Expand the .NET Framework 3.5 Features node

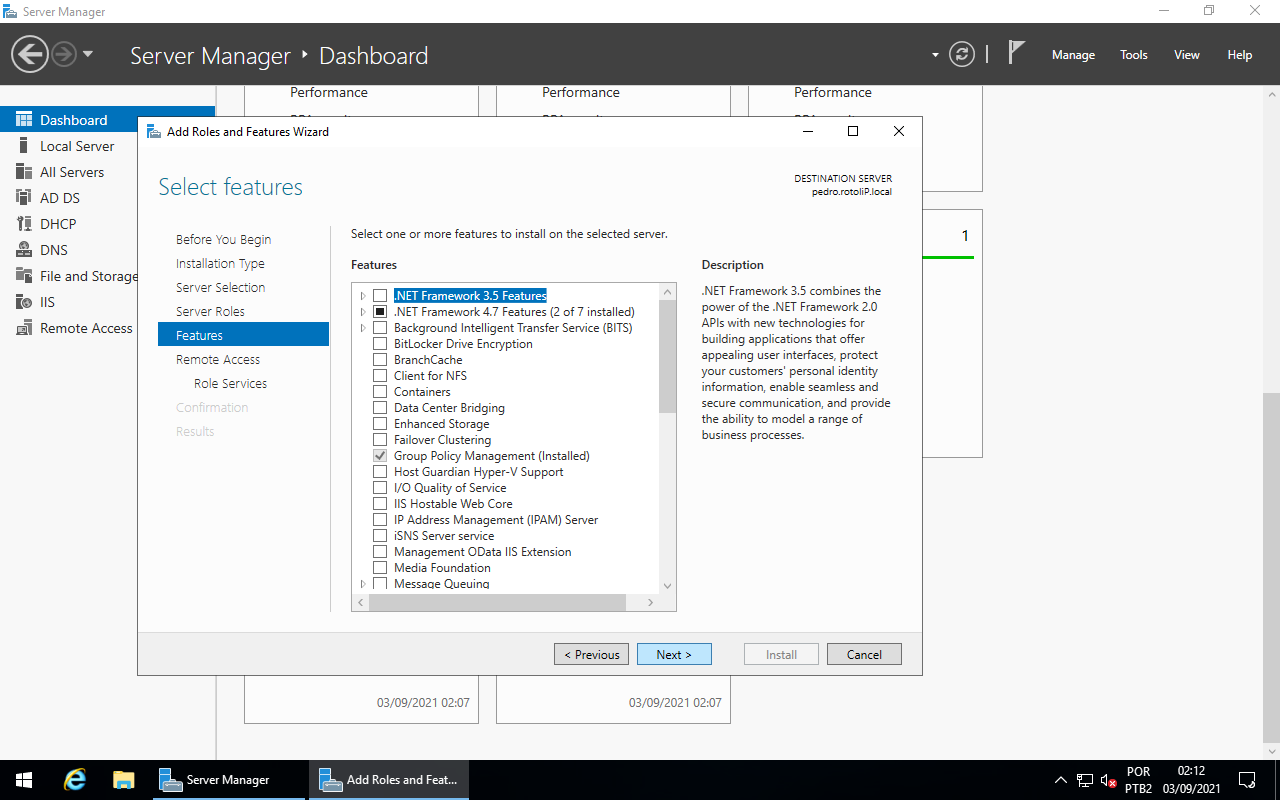pyautogui.click(x=363, y=296)
